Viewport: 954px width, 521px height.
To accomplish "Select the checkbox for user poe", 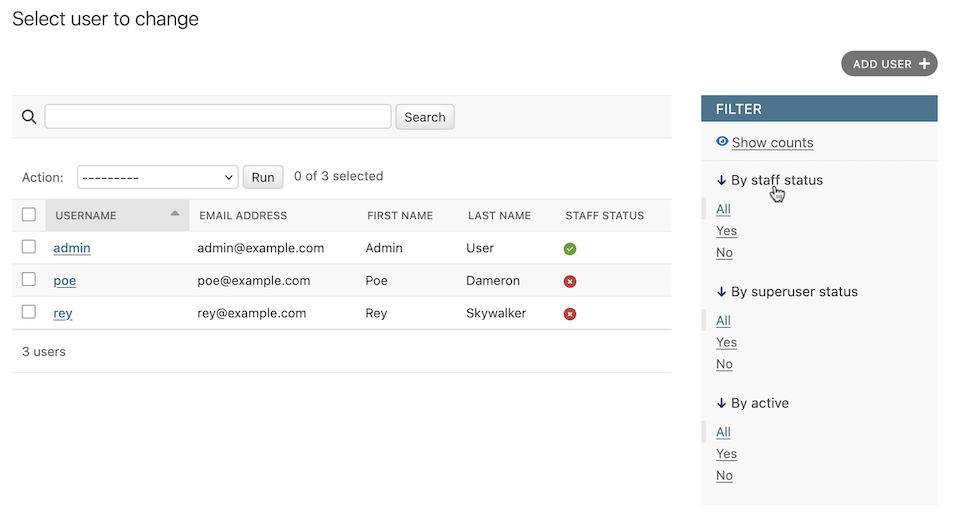I will (29, 280).
